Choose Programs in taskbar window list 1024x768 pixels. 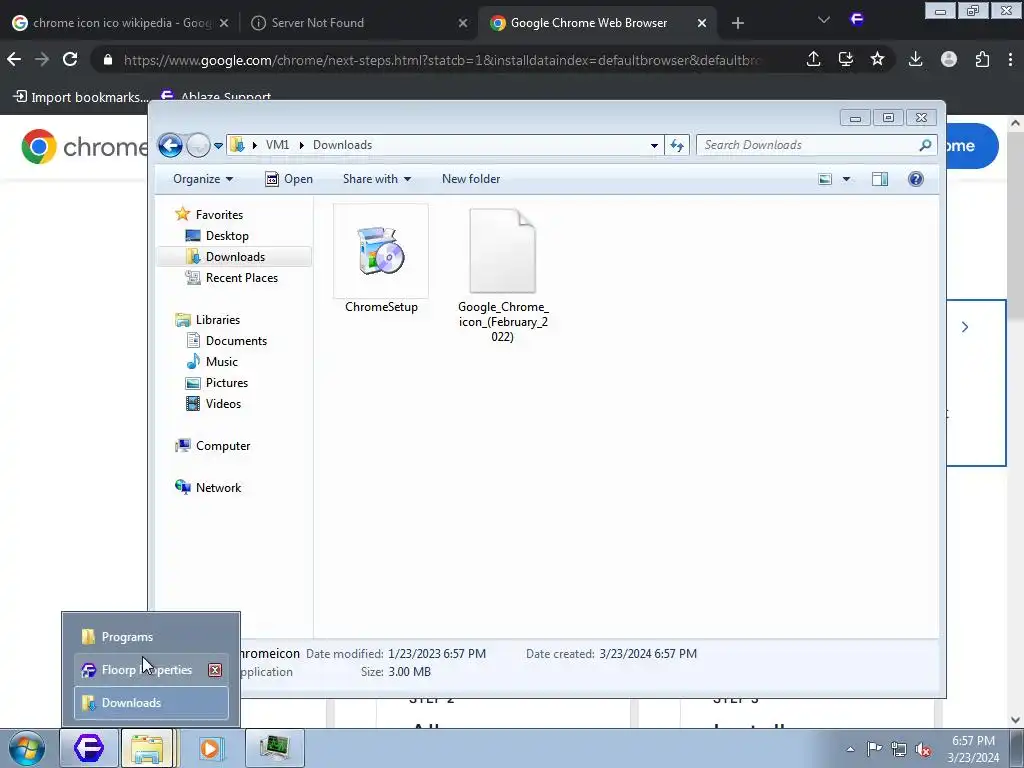coord(151,637)
